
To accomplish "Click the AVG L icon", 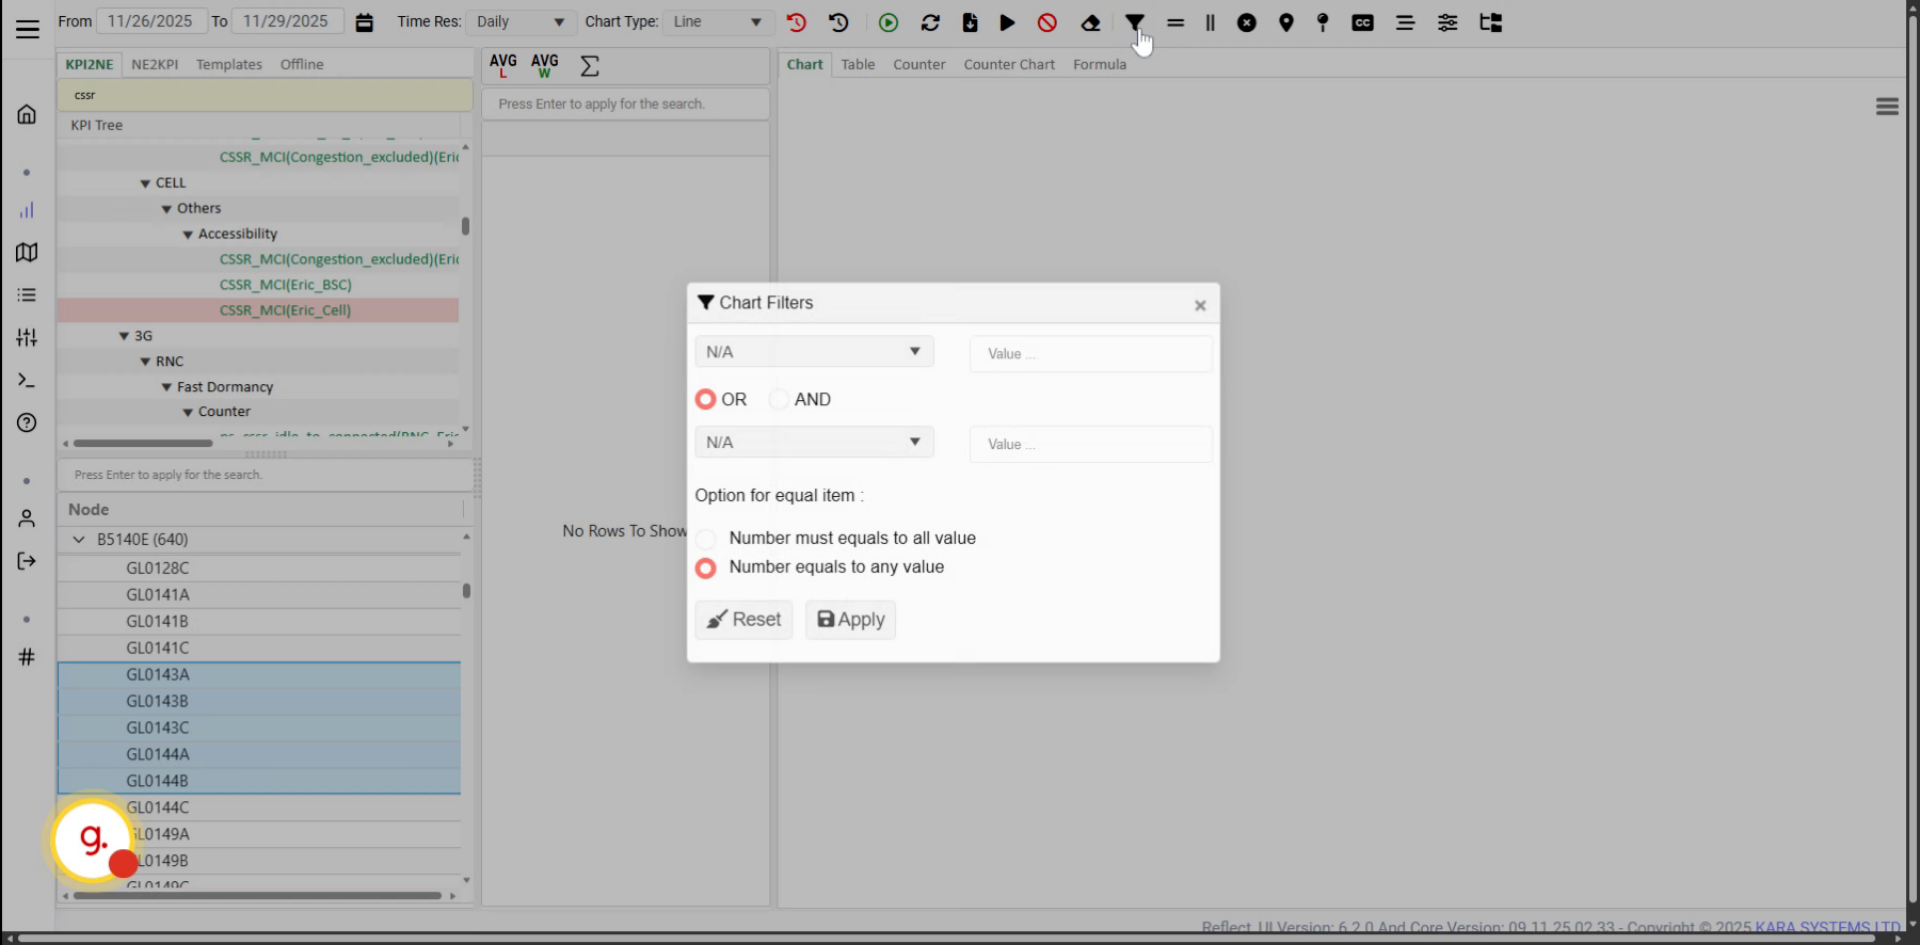I will 503,66.
